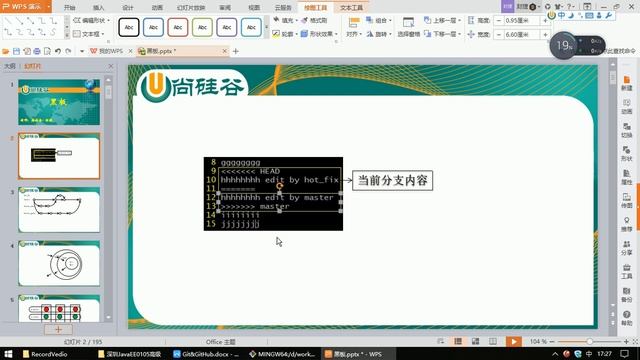
Task: Open the 开始 ribbon tab
Action: coord(70,7)
